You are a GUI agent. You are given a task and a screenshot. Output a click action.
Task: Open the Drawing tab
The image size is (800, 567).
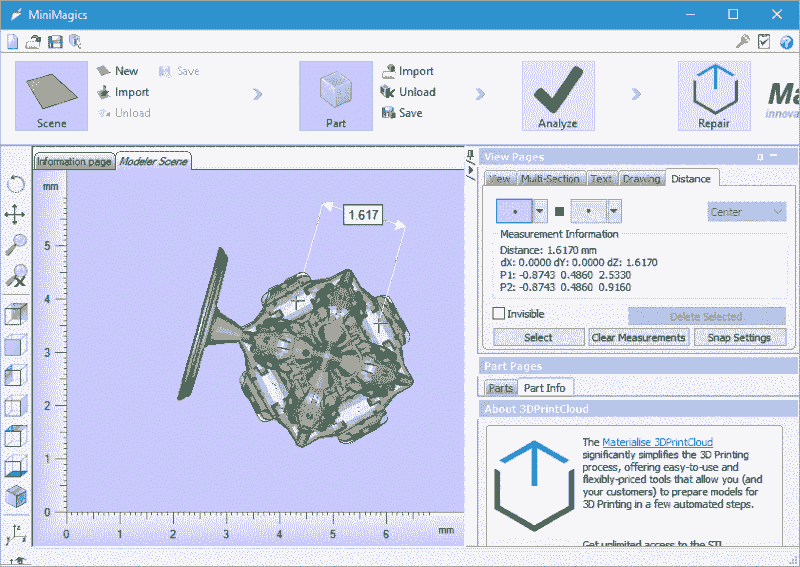(x=641, y=179)
